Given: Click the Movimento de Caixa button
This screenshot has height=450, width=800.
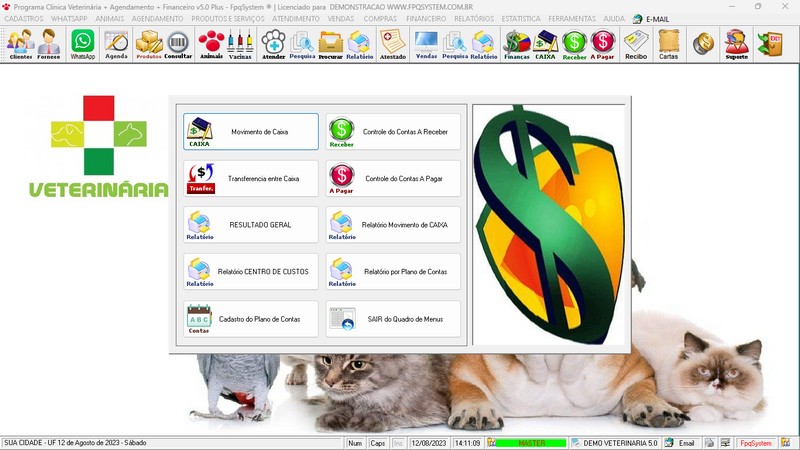Looking at the screenshot, I should pyautogui.click(x=251, y=132).
